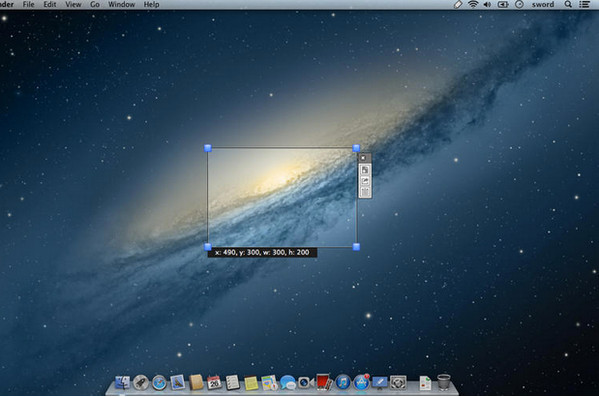Open the Edit menu

[50, 5]
